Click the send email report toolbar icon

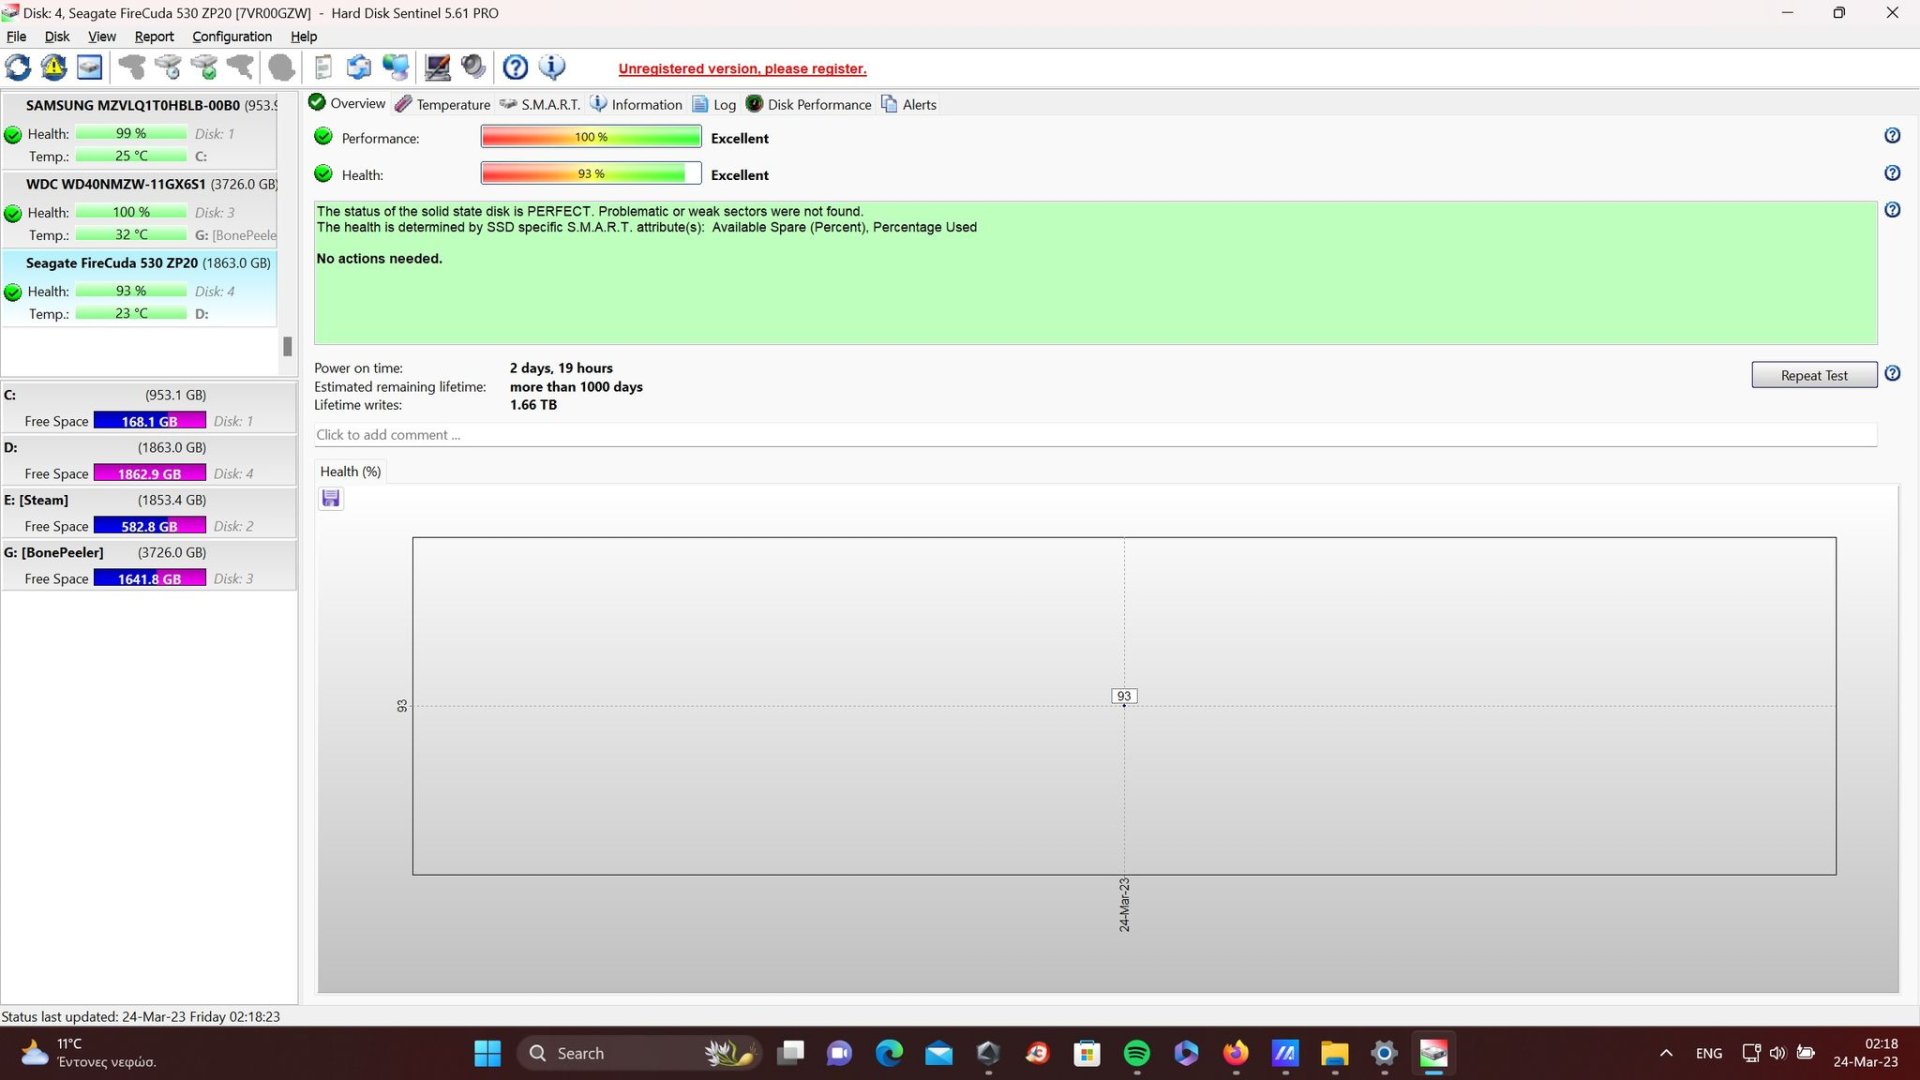[359, 68]
